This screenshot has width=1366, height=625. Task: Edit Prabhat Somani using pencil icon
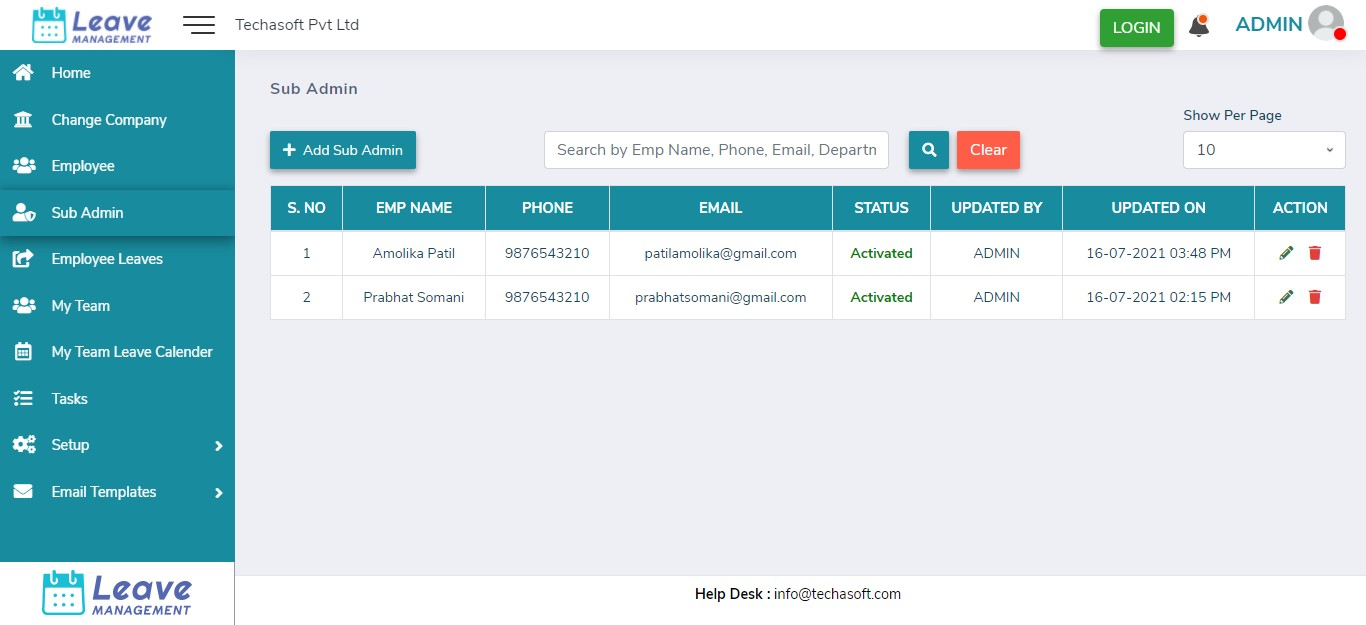coord(1286,297)
